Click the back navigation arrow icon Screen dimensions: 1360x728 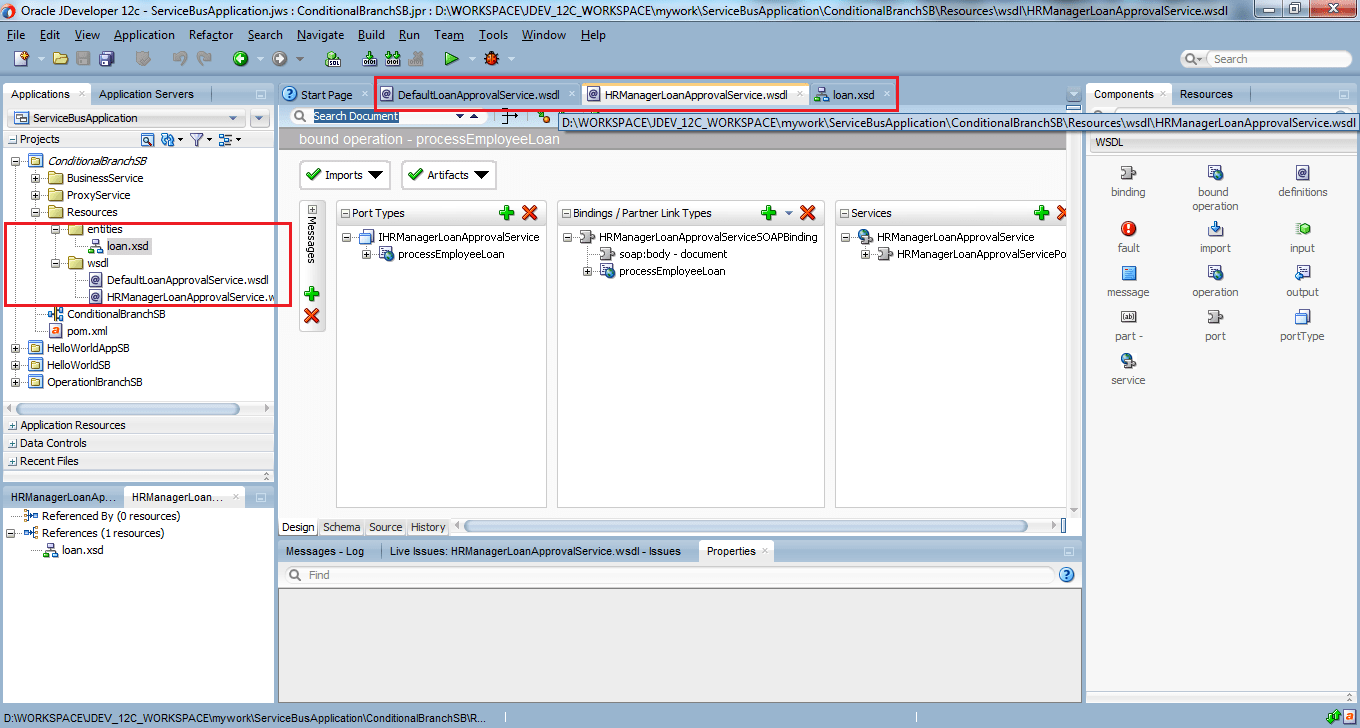click(240, 58)
